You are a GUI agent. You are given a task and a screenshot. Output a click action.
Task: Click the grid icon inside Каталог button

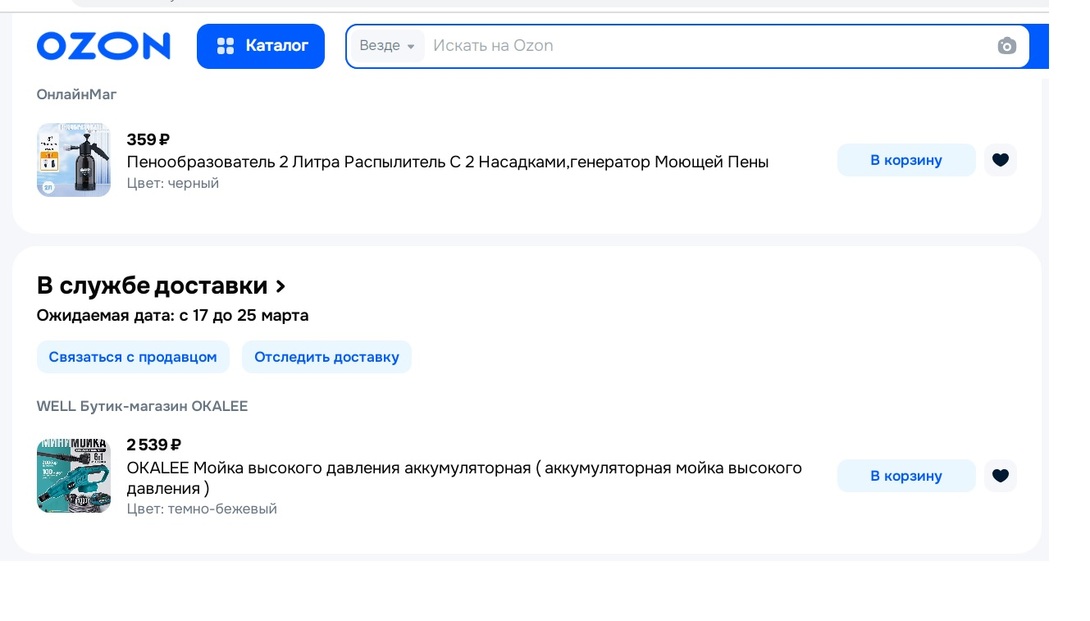click(x=225, y=46)
